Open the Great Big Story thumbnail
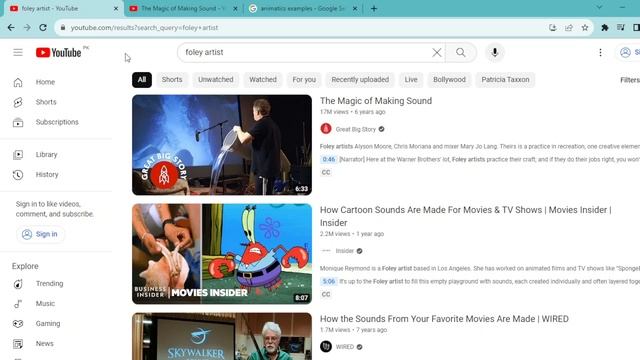This screenshot has width=640, height=360. pos(222,145)
